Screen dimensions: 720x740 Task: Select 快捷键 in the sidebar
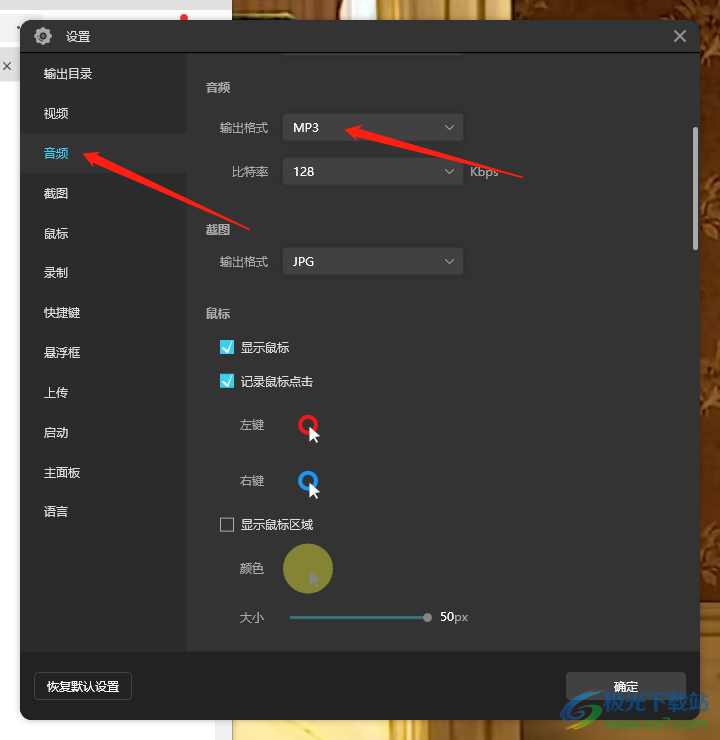pyautogui.click(x=62, y=312)
